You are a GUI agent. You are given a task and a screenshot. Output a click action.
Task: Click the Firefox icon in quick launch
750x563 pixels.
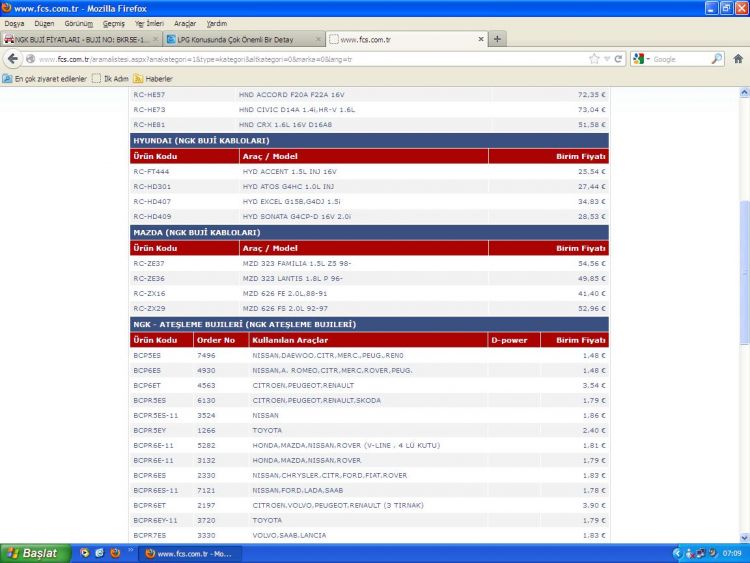pyautogui.click(x=115, y=553)
